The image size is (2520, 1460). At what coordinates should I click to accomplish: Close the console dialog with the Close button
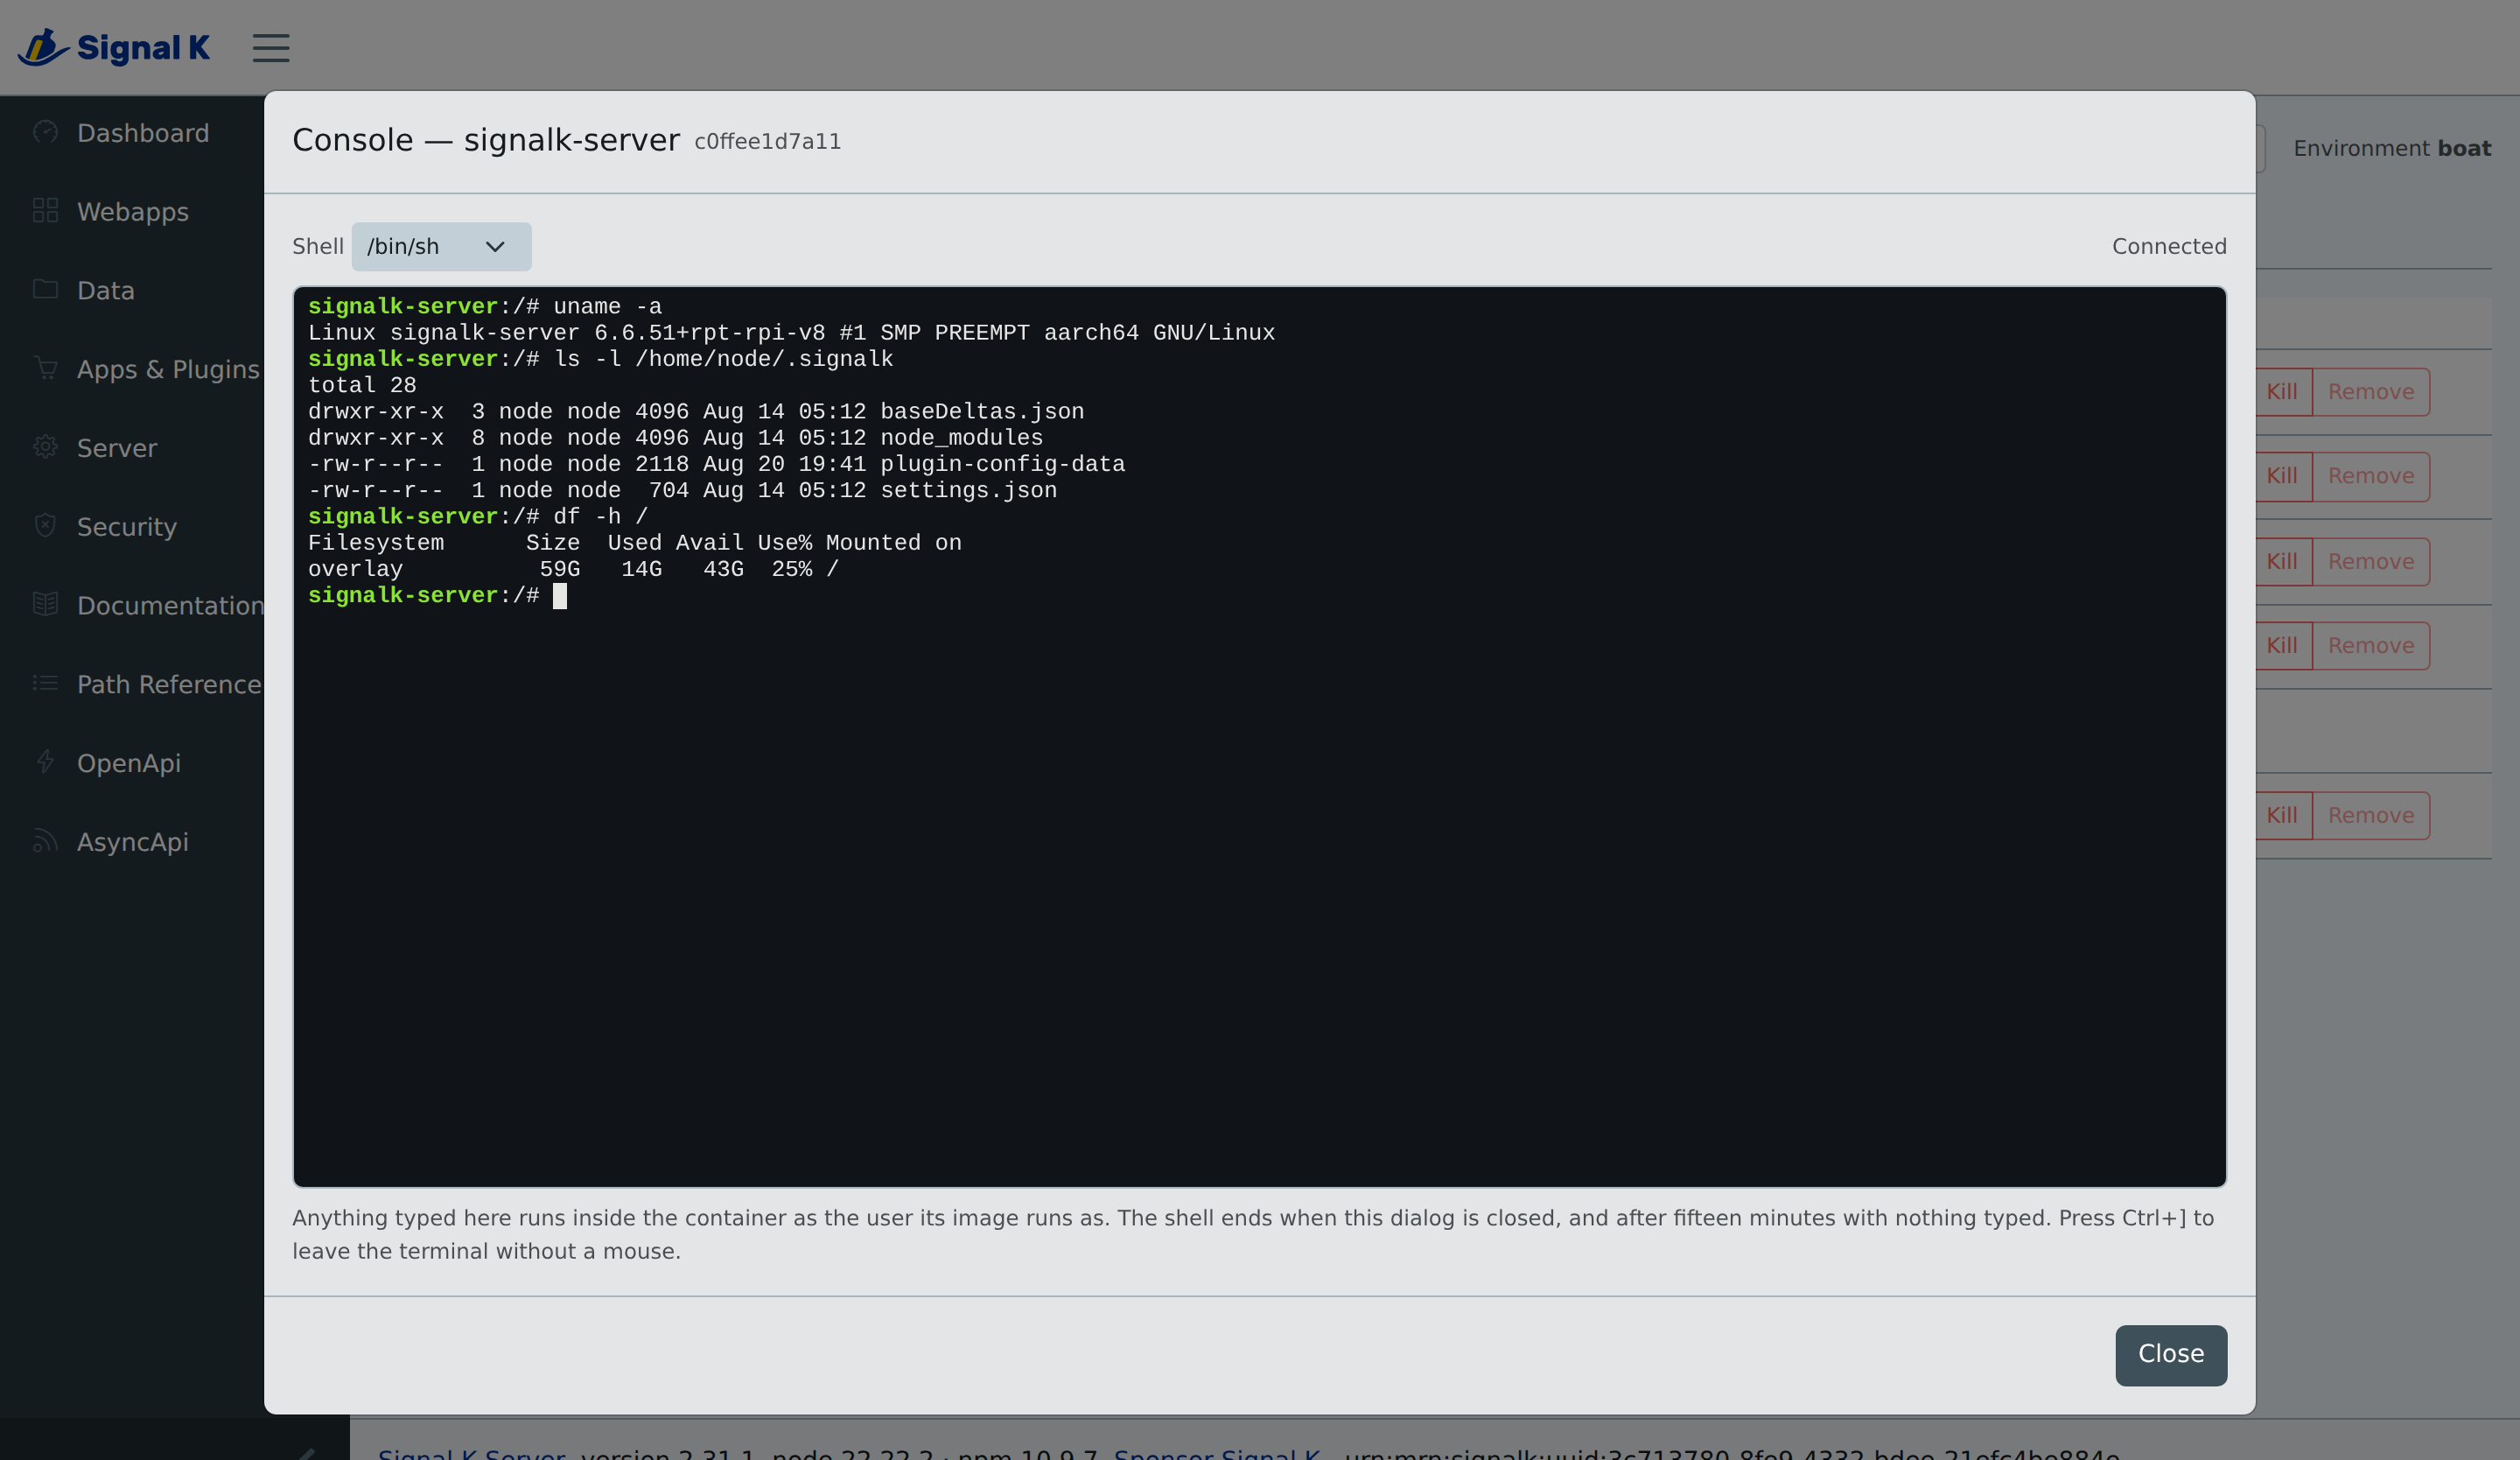(2170, 1354)
